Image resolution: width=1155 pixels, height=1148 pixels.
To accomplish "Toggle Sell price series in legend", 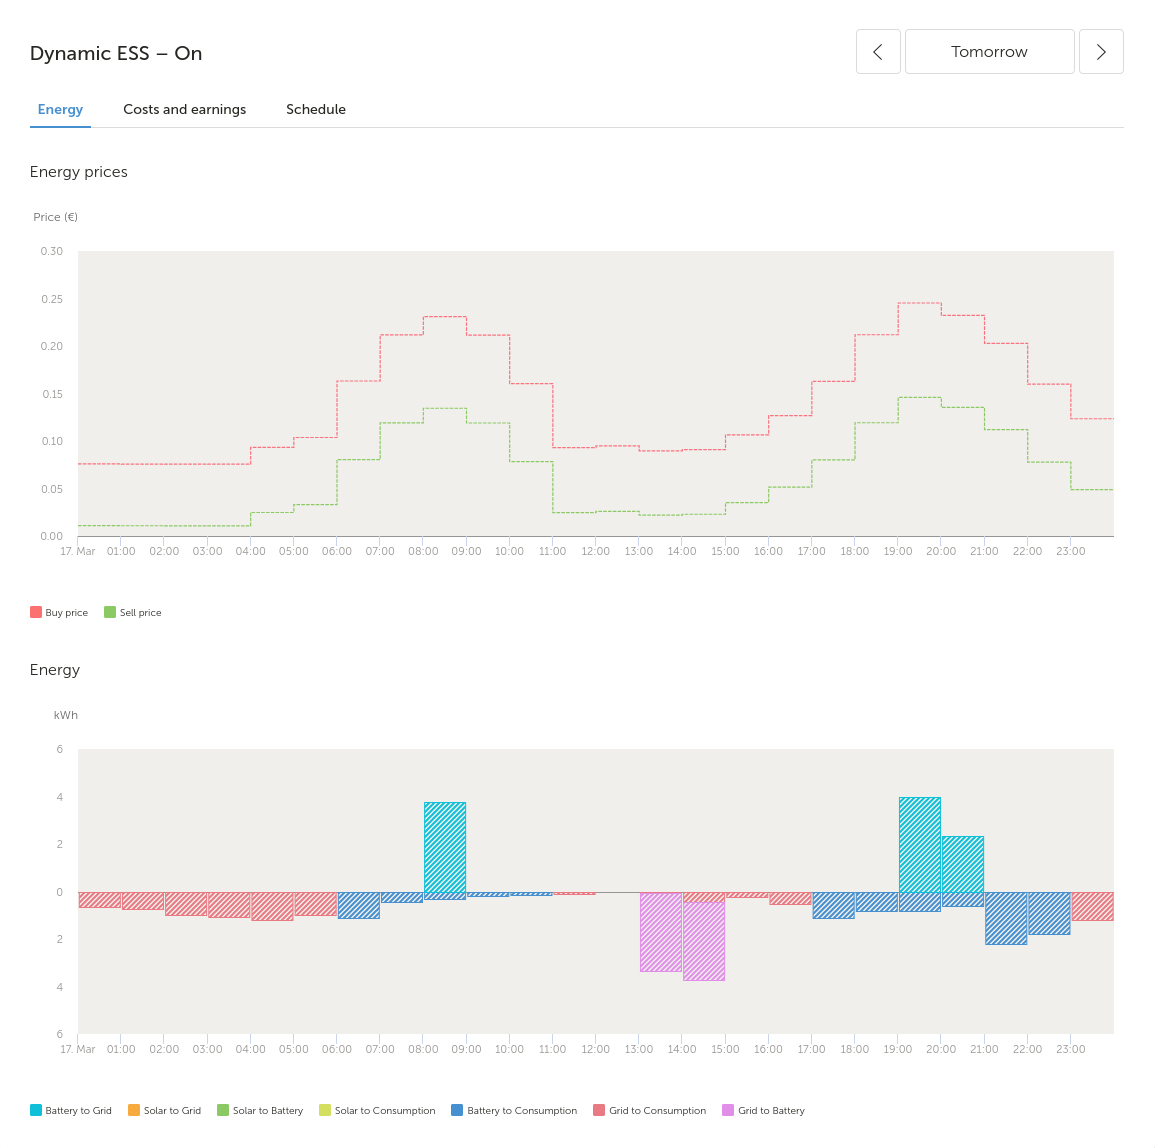I will pyautogui.click(x=133, y=612).
